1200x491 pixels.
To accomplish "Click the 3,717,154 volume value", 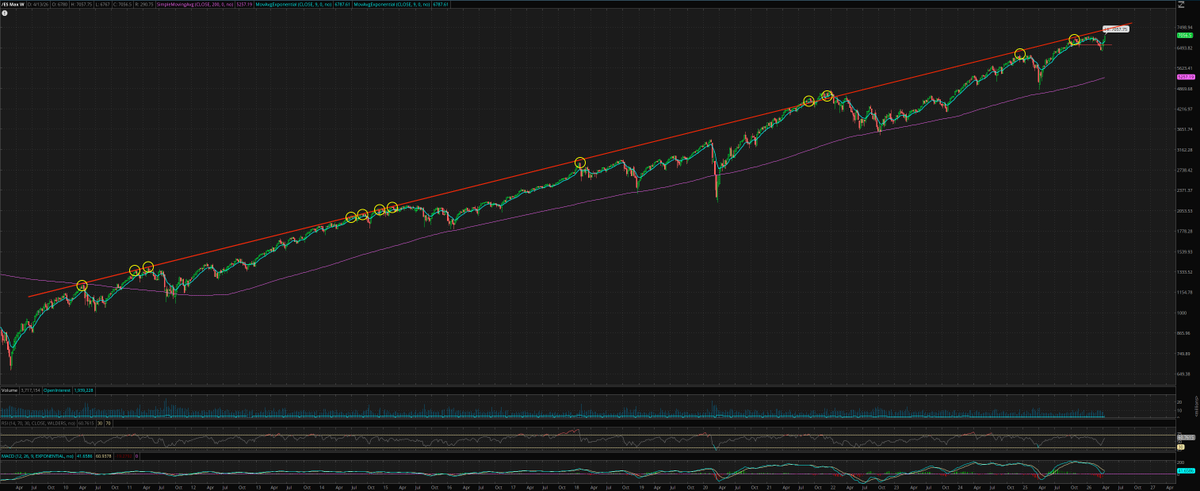I will [x=31, y=390].
